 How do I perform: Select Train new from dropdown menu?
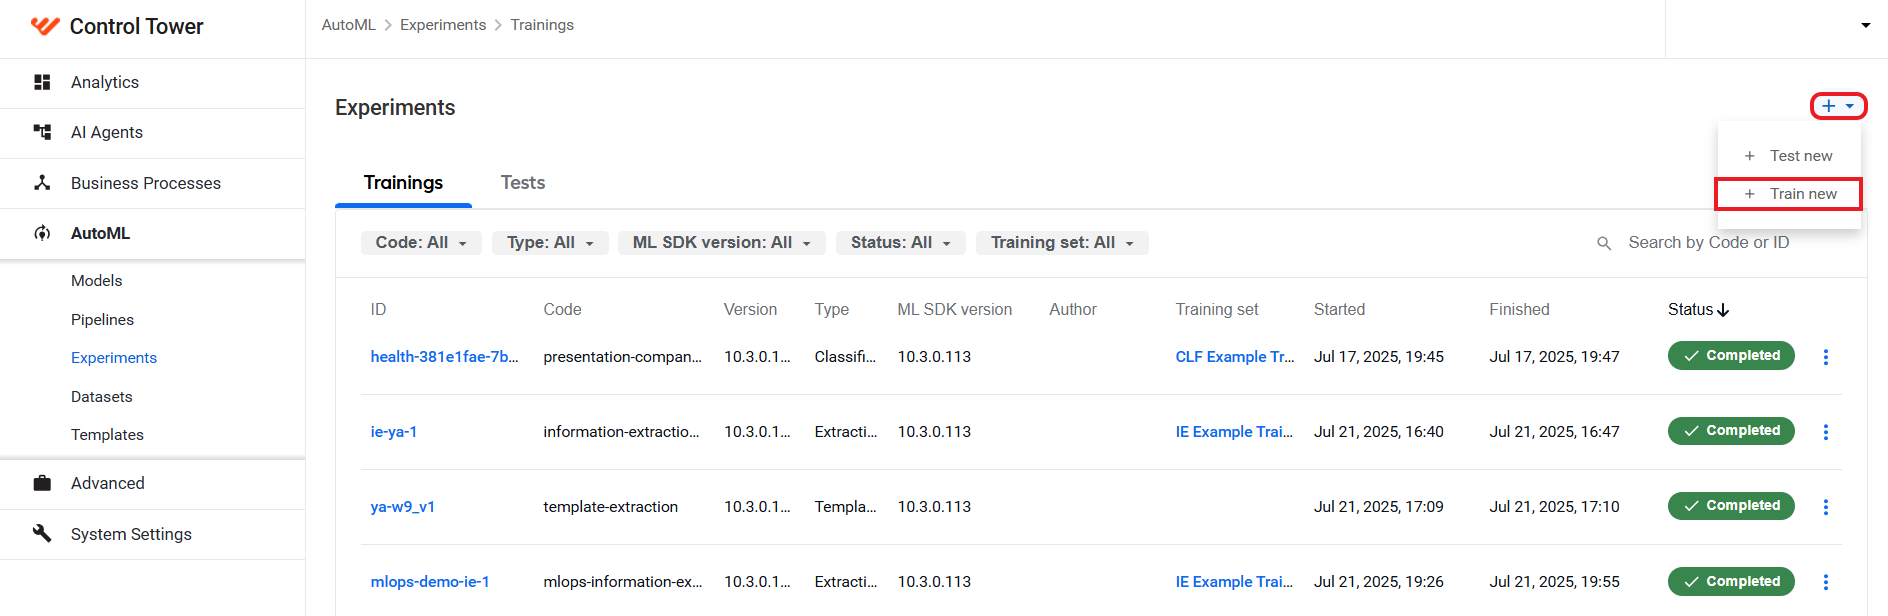click(x=1789, y=194)
